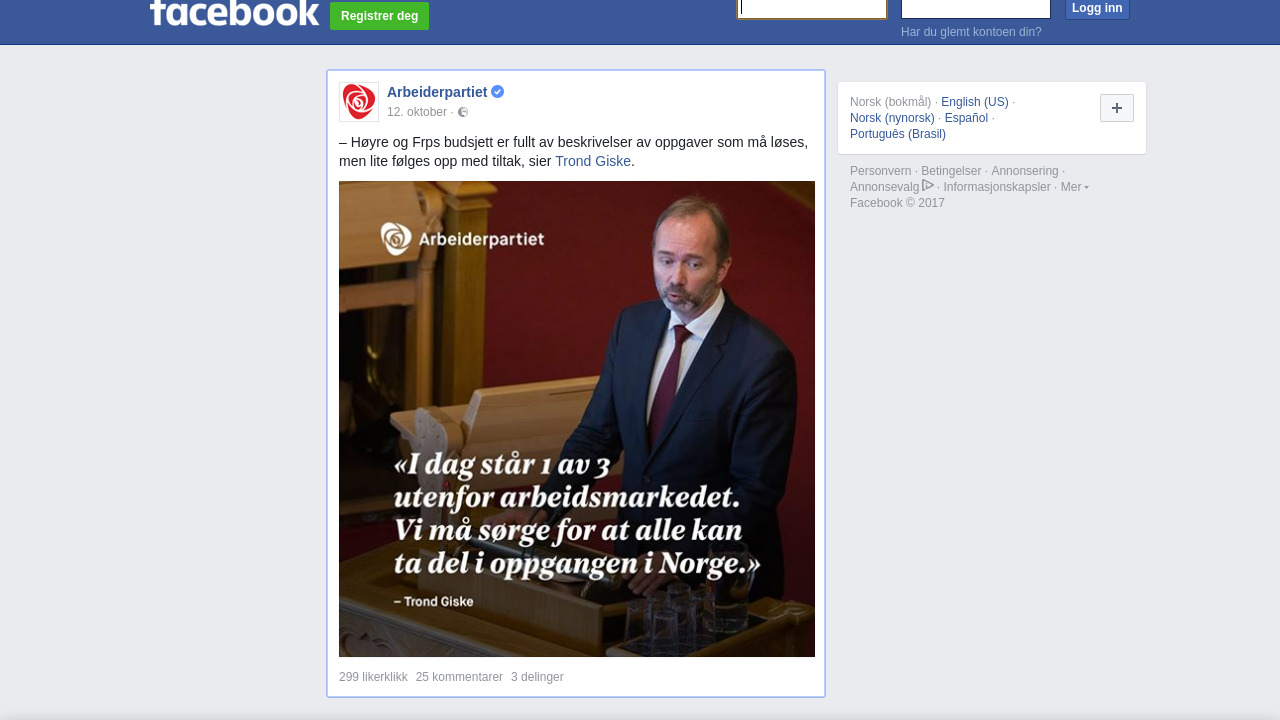The image size is (1280, 720).
Task: Open the Trond Giske tagged link
Action: 593,161
